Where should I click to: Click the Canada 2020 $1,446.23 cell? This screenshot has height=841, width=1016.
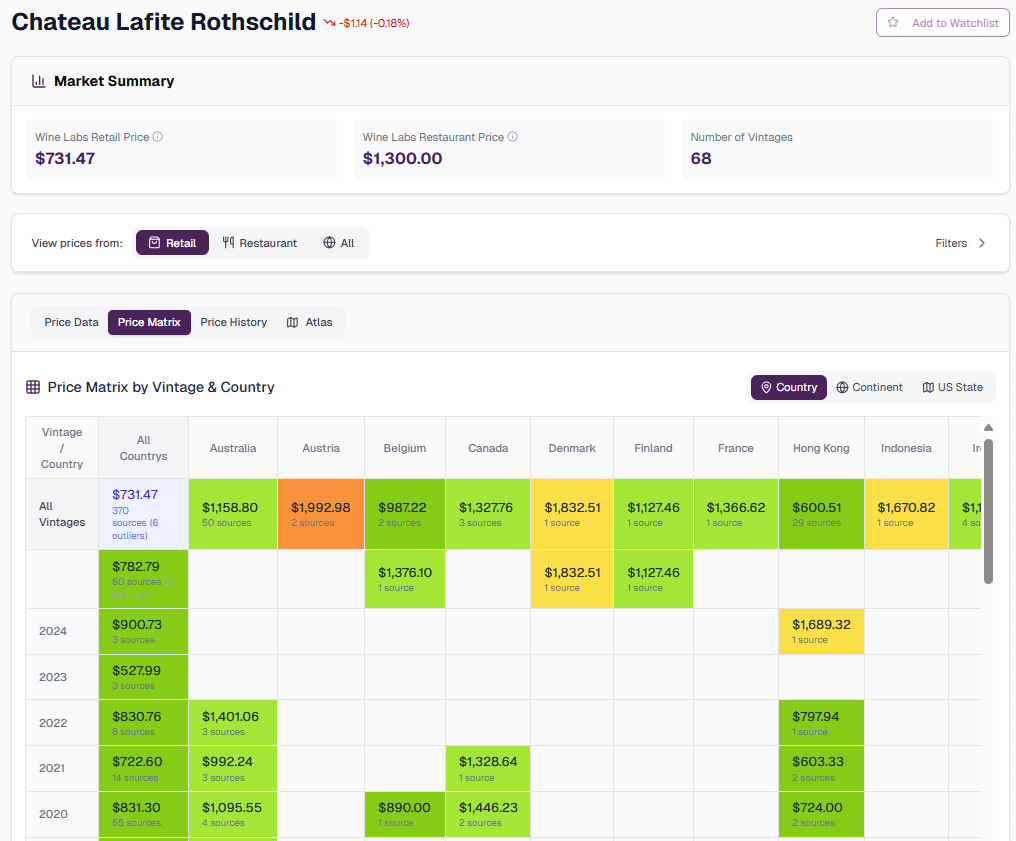(488, 814)
